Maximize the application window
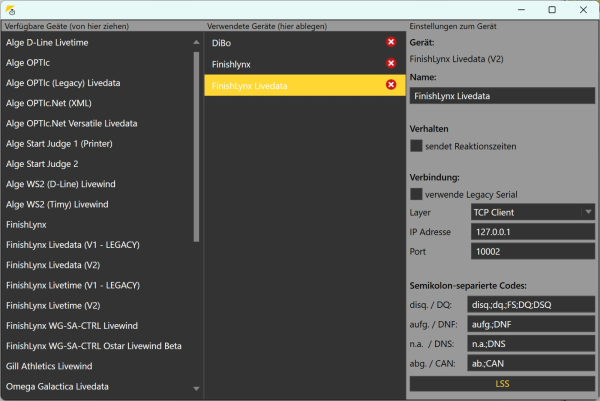The width and height of the screenshot is (600, 401). [x=552, y=10]
